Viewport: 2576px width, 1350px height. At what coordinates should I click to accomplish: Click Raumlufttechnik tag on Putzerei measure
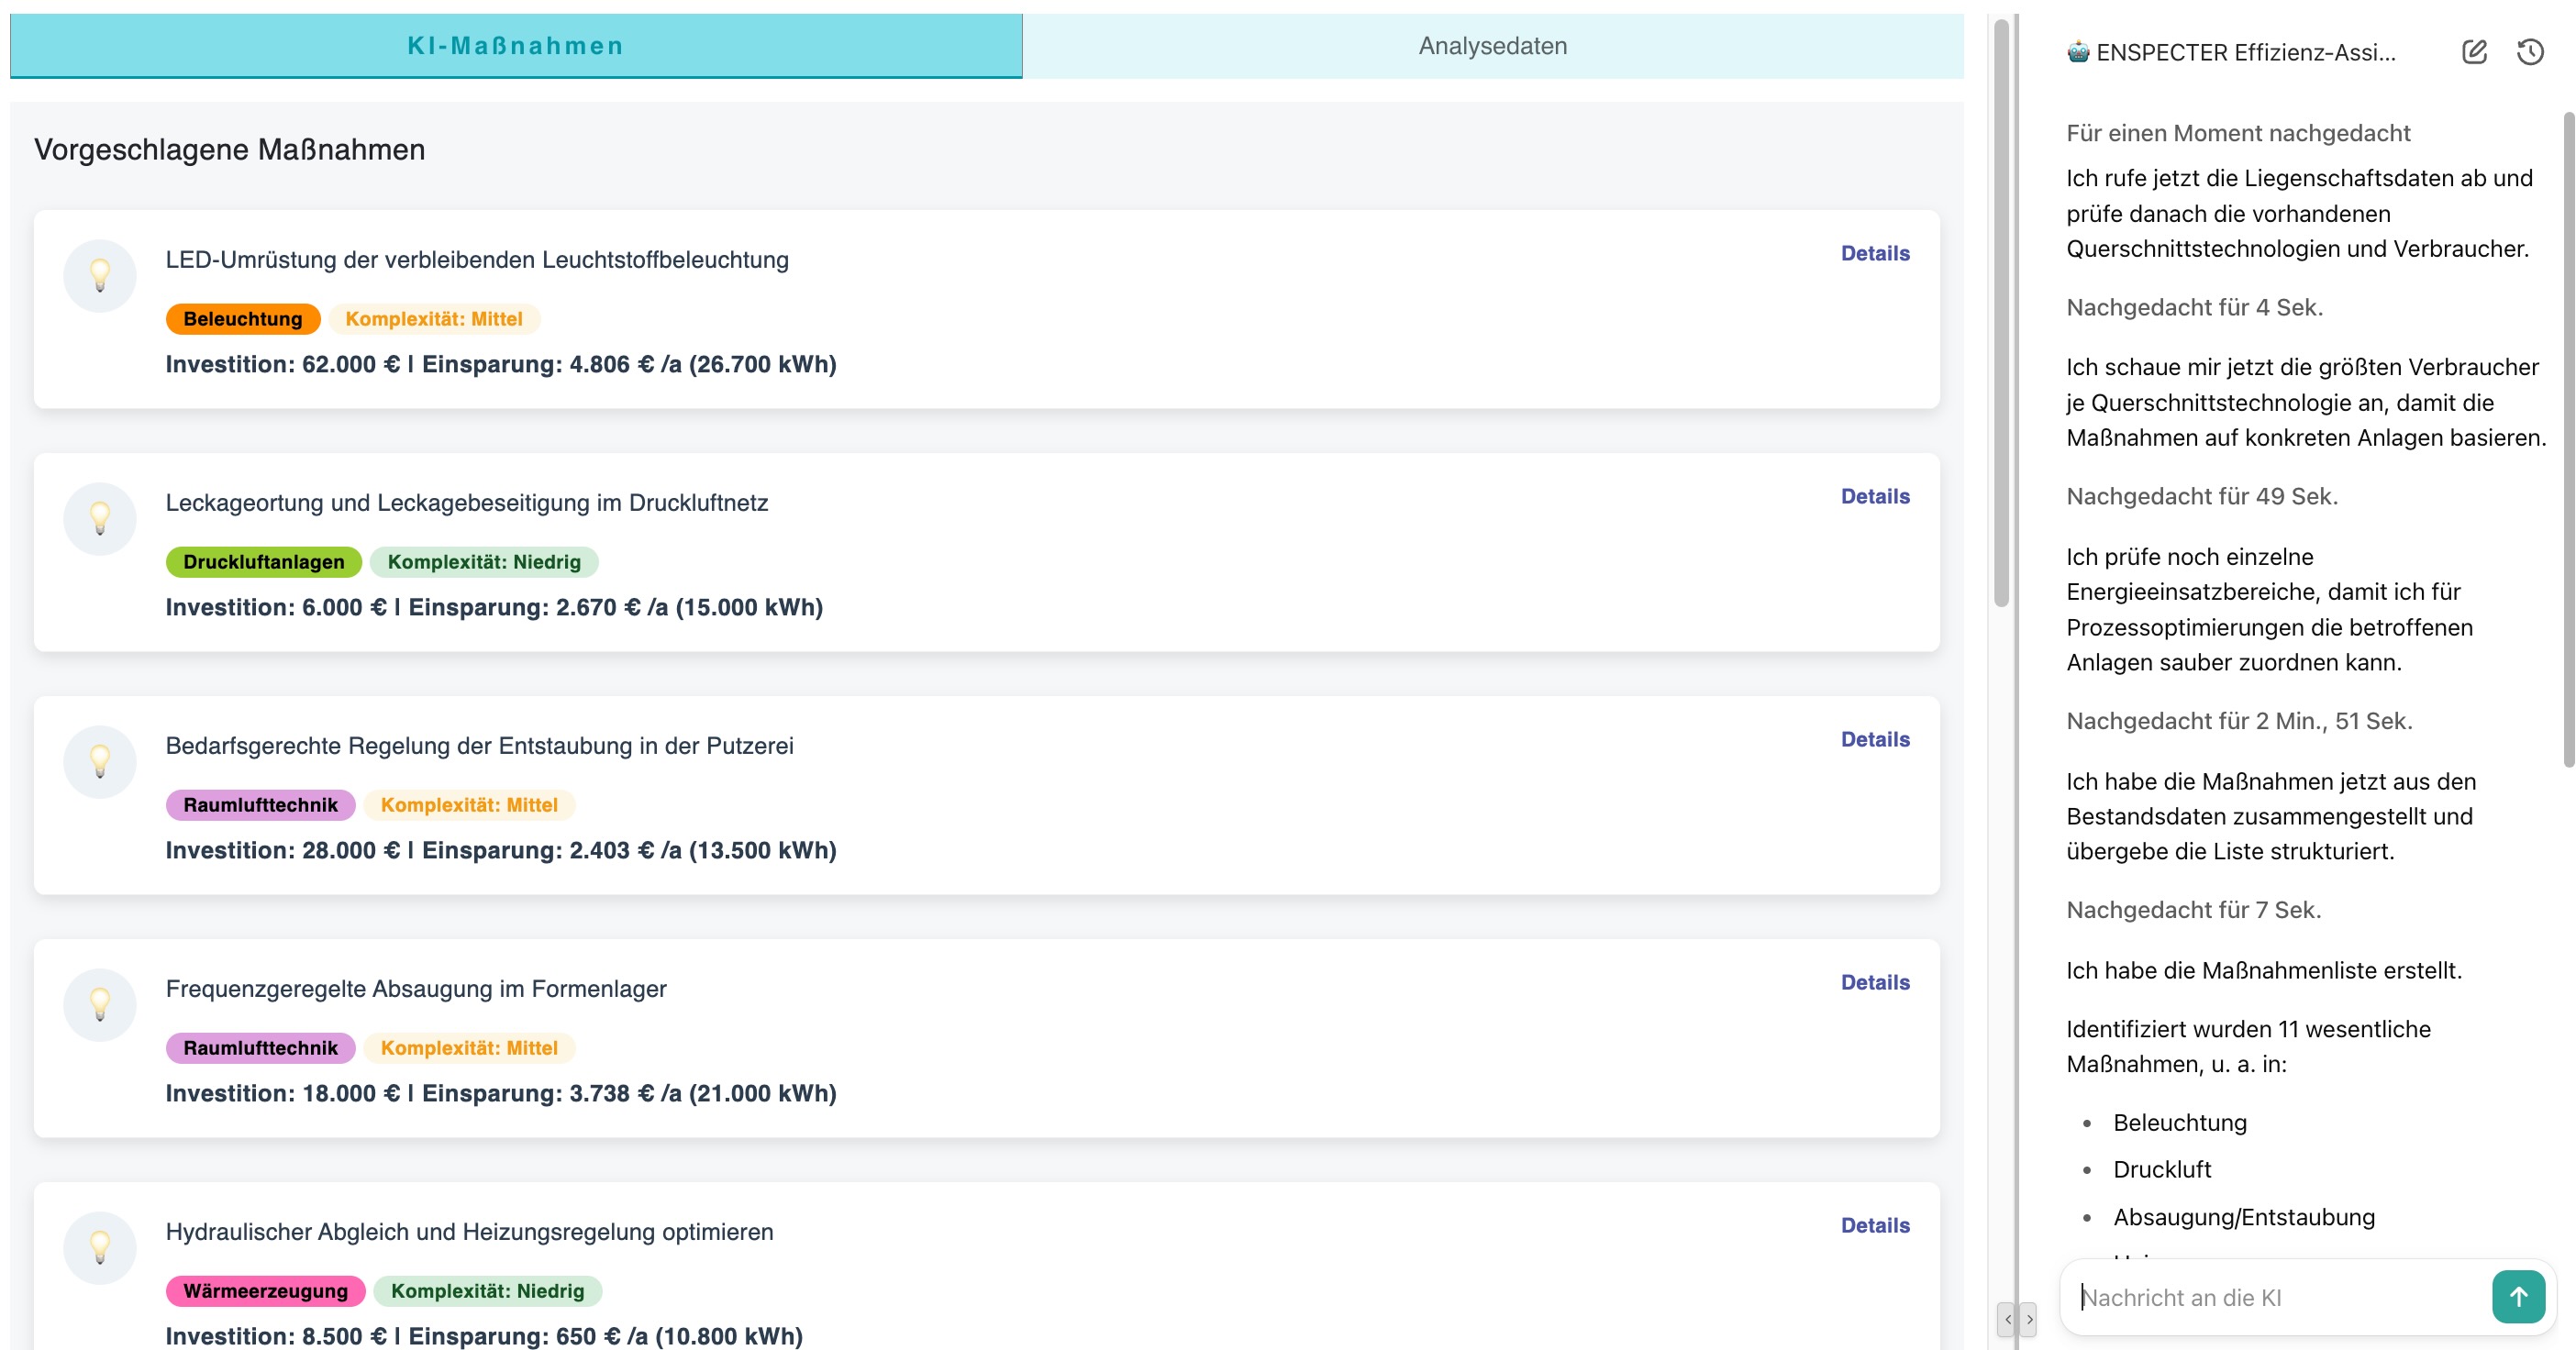tap(261, 805)
